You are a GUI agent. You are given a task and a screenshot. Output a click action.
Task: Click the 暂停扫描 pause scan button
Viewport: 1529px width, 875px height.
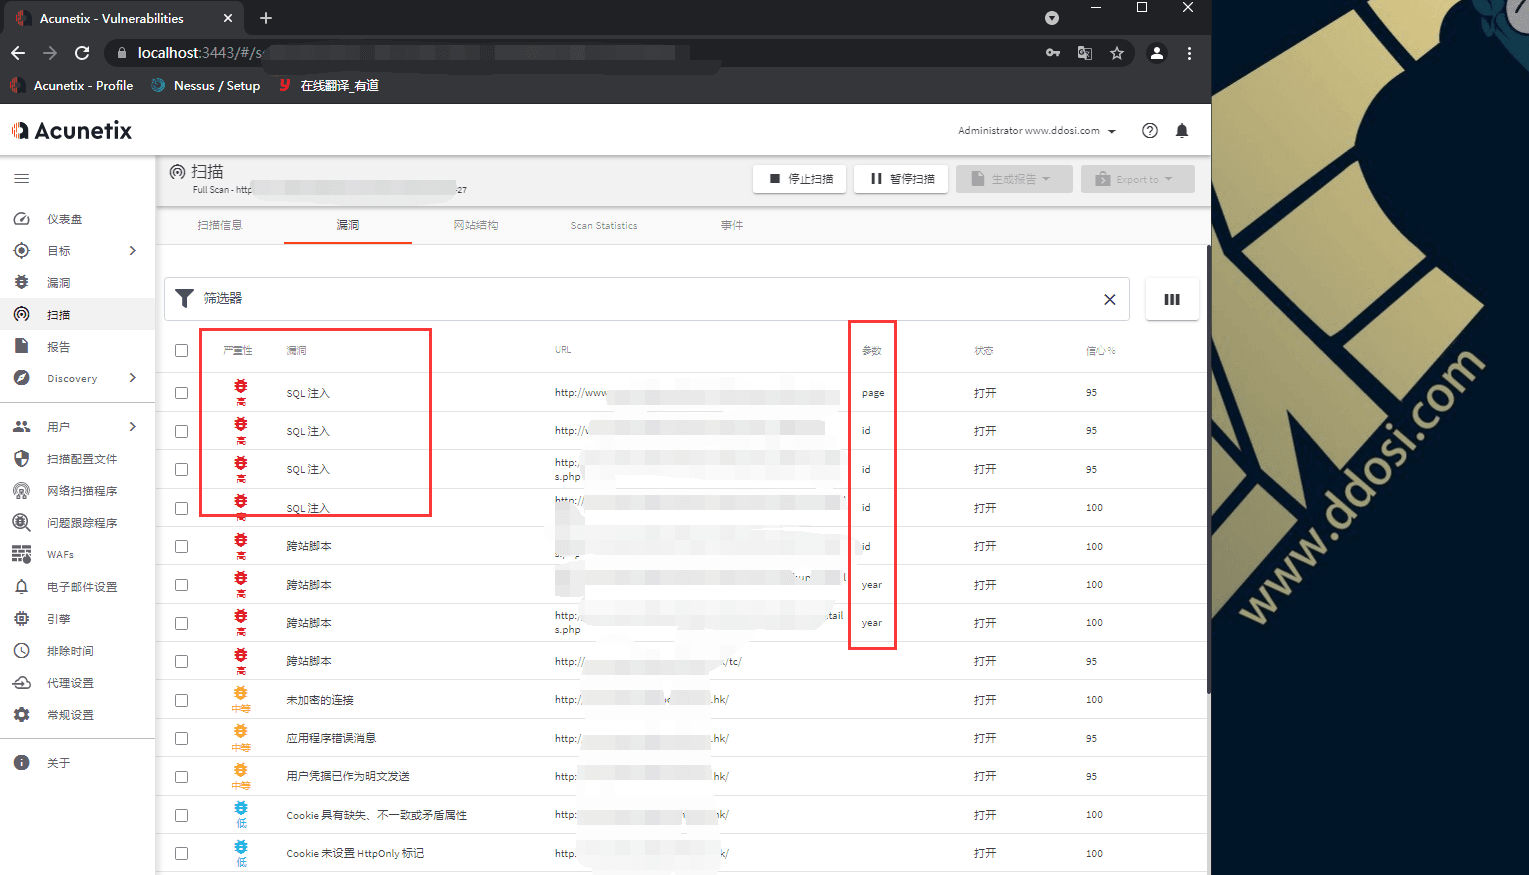point(901,179)
